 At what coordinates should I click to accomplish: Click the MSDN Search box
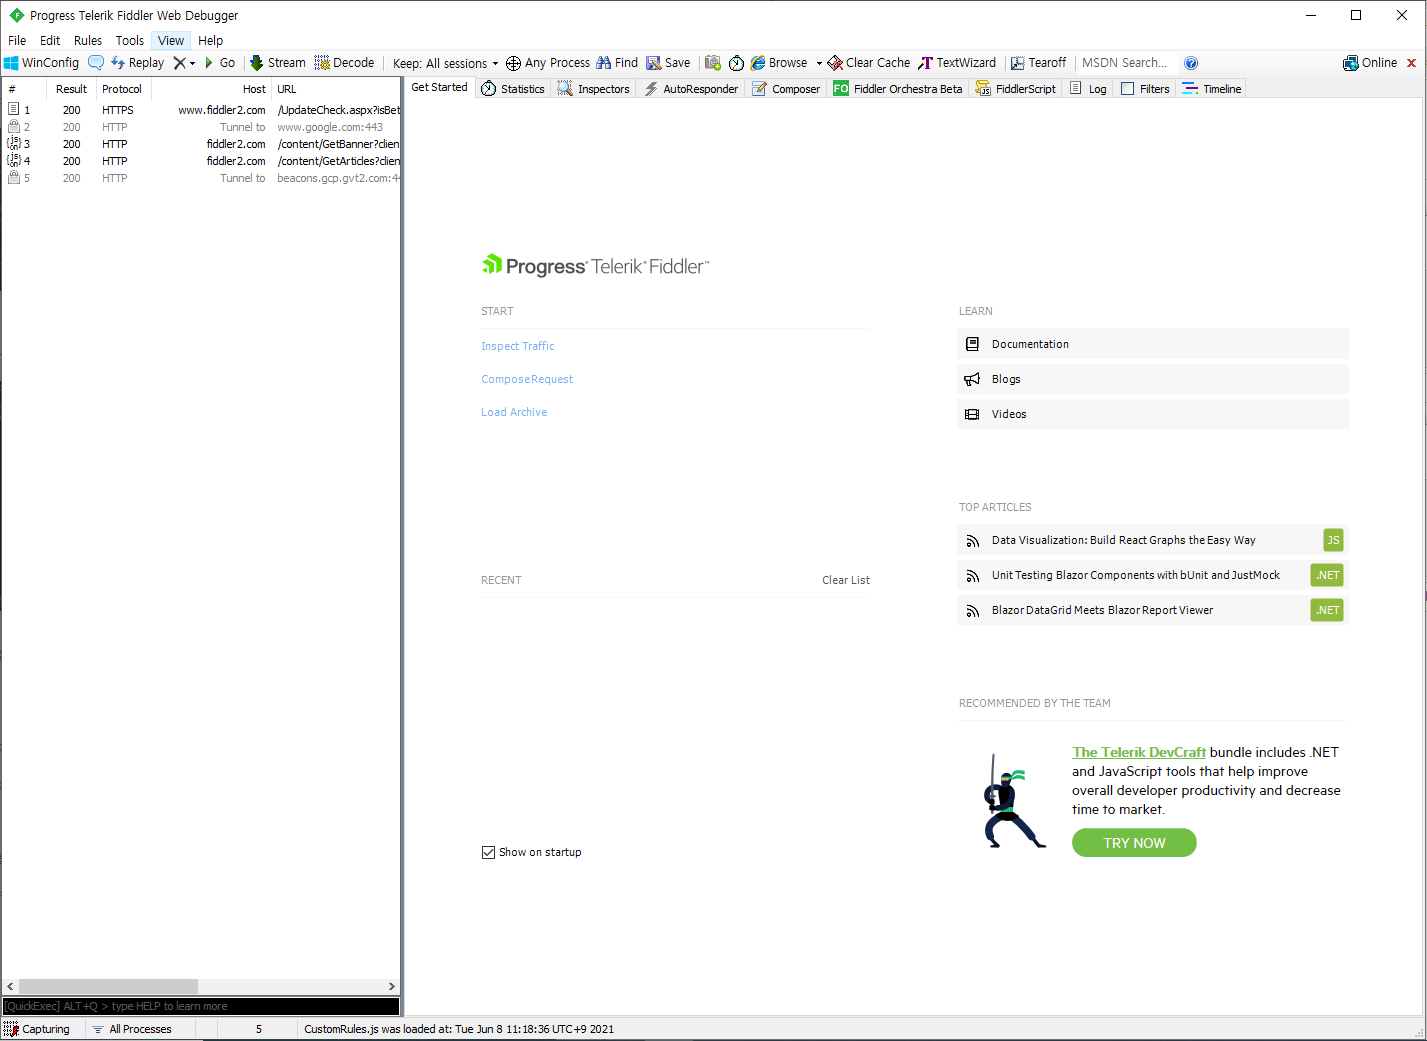[1126, 62]
